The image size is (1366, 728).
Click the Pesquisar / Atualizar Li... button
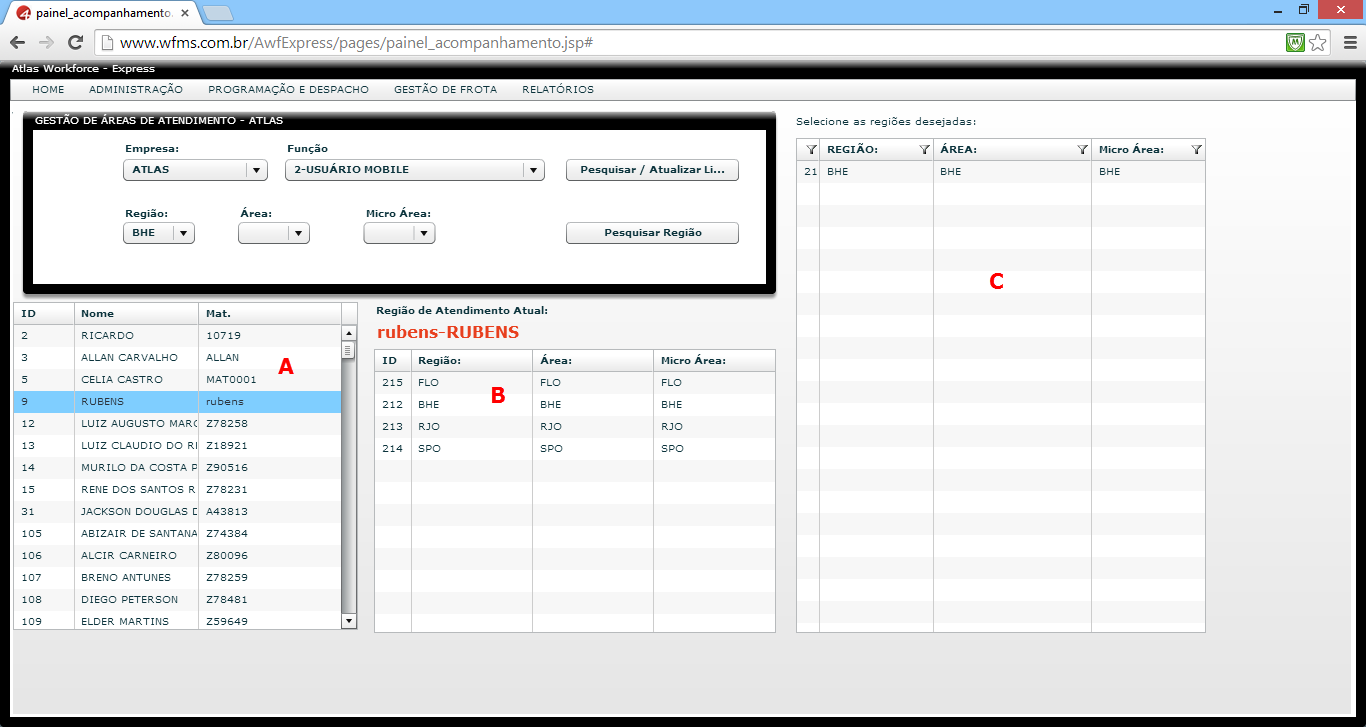coord(652,170)
